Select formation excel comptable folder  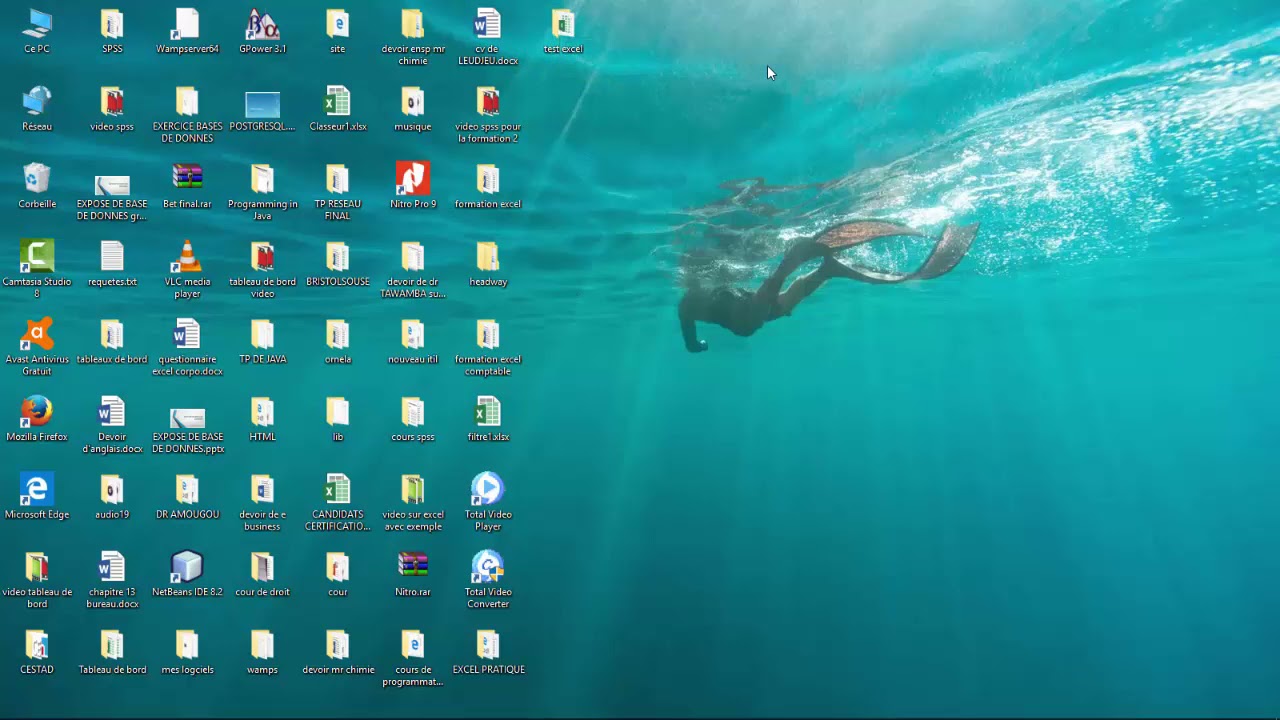[x=488, y=347]
